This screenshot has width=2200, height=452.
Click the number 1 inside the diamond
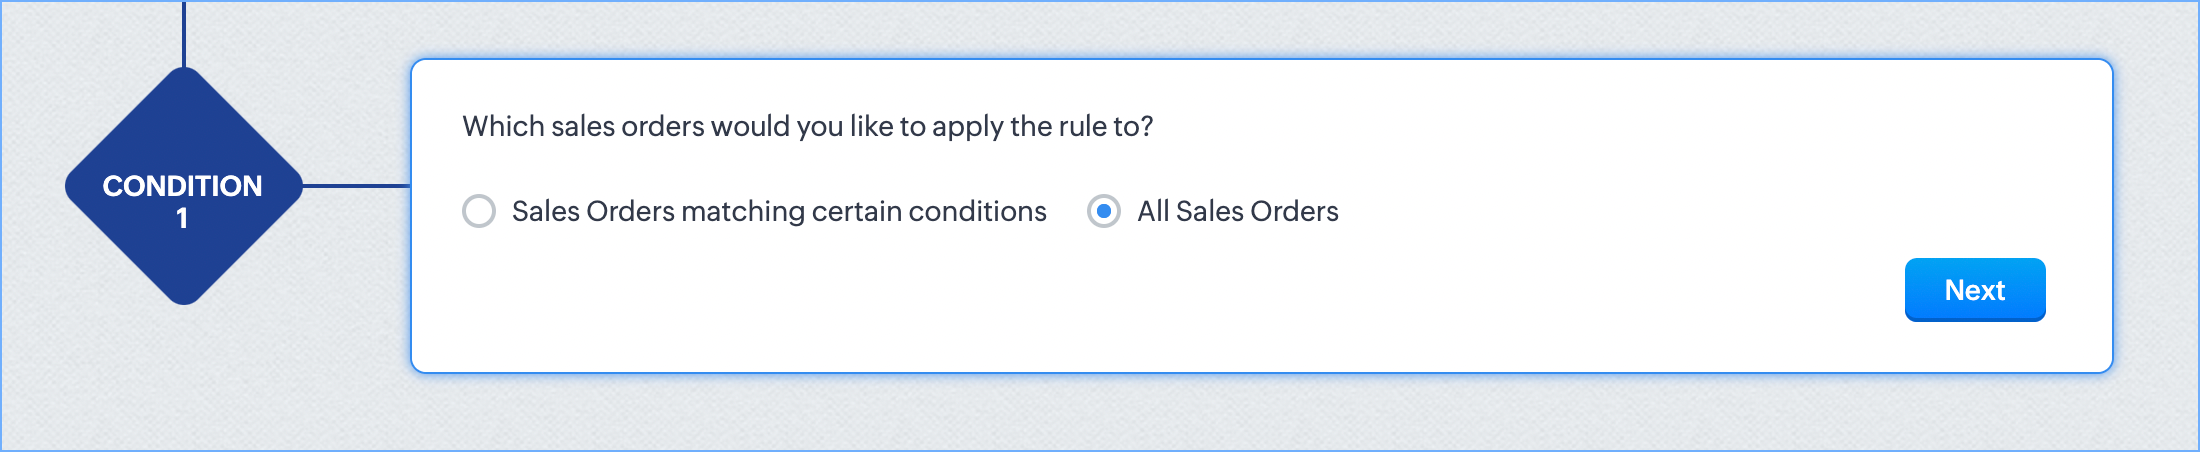coord(182,218)
